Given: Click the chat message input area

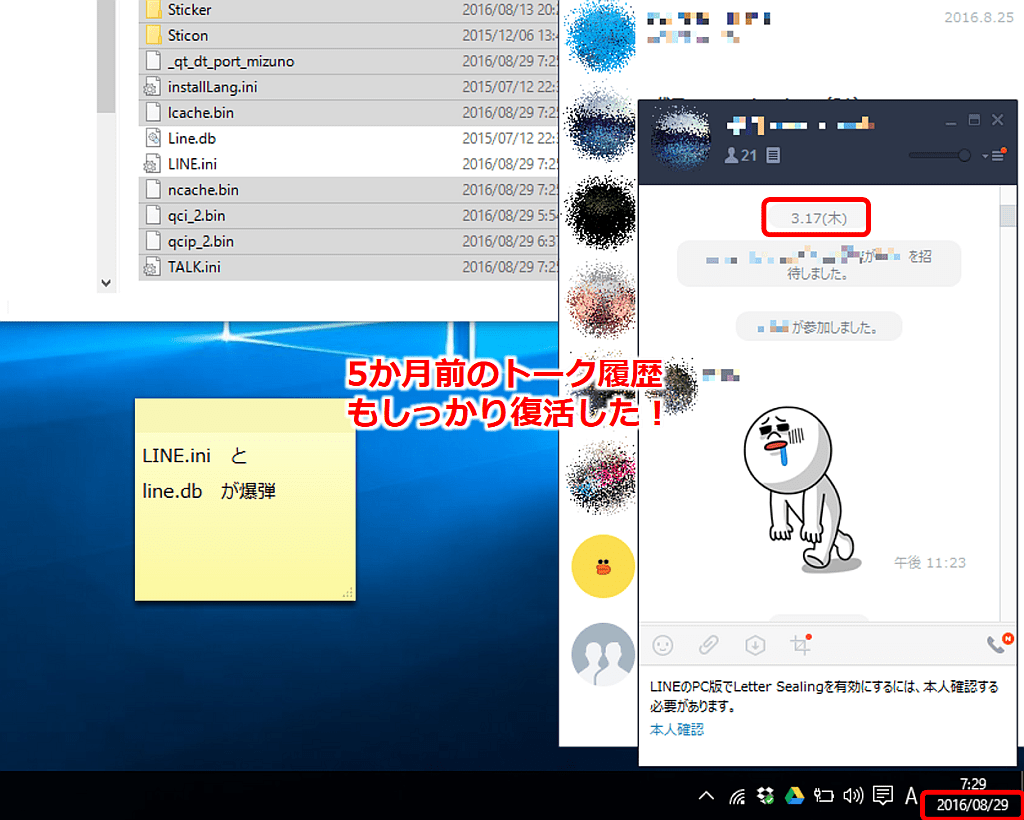Looking at the screenshot, I should [x=827, y=715].
